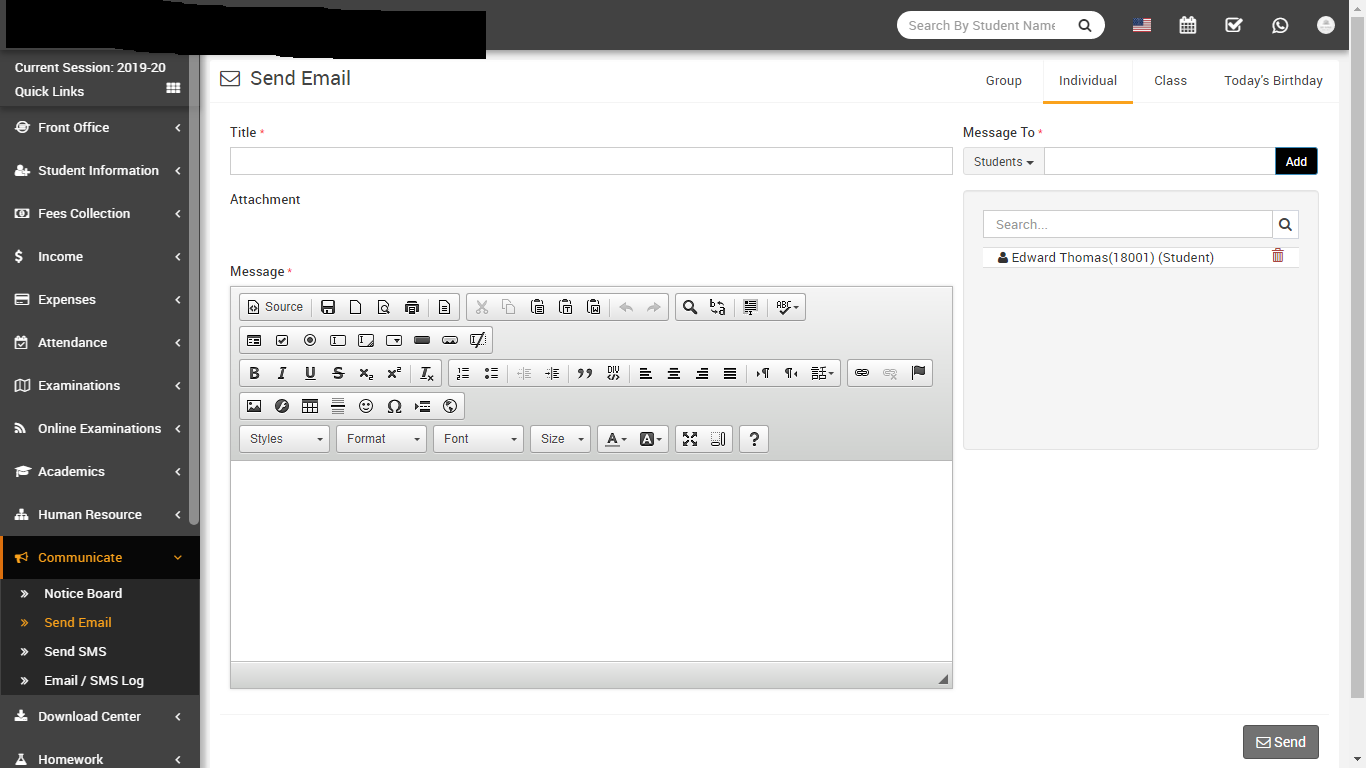Open the WhatsApp icon in the header
This screenshot has height=768, width=1366.
(1280, 26)
